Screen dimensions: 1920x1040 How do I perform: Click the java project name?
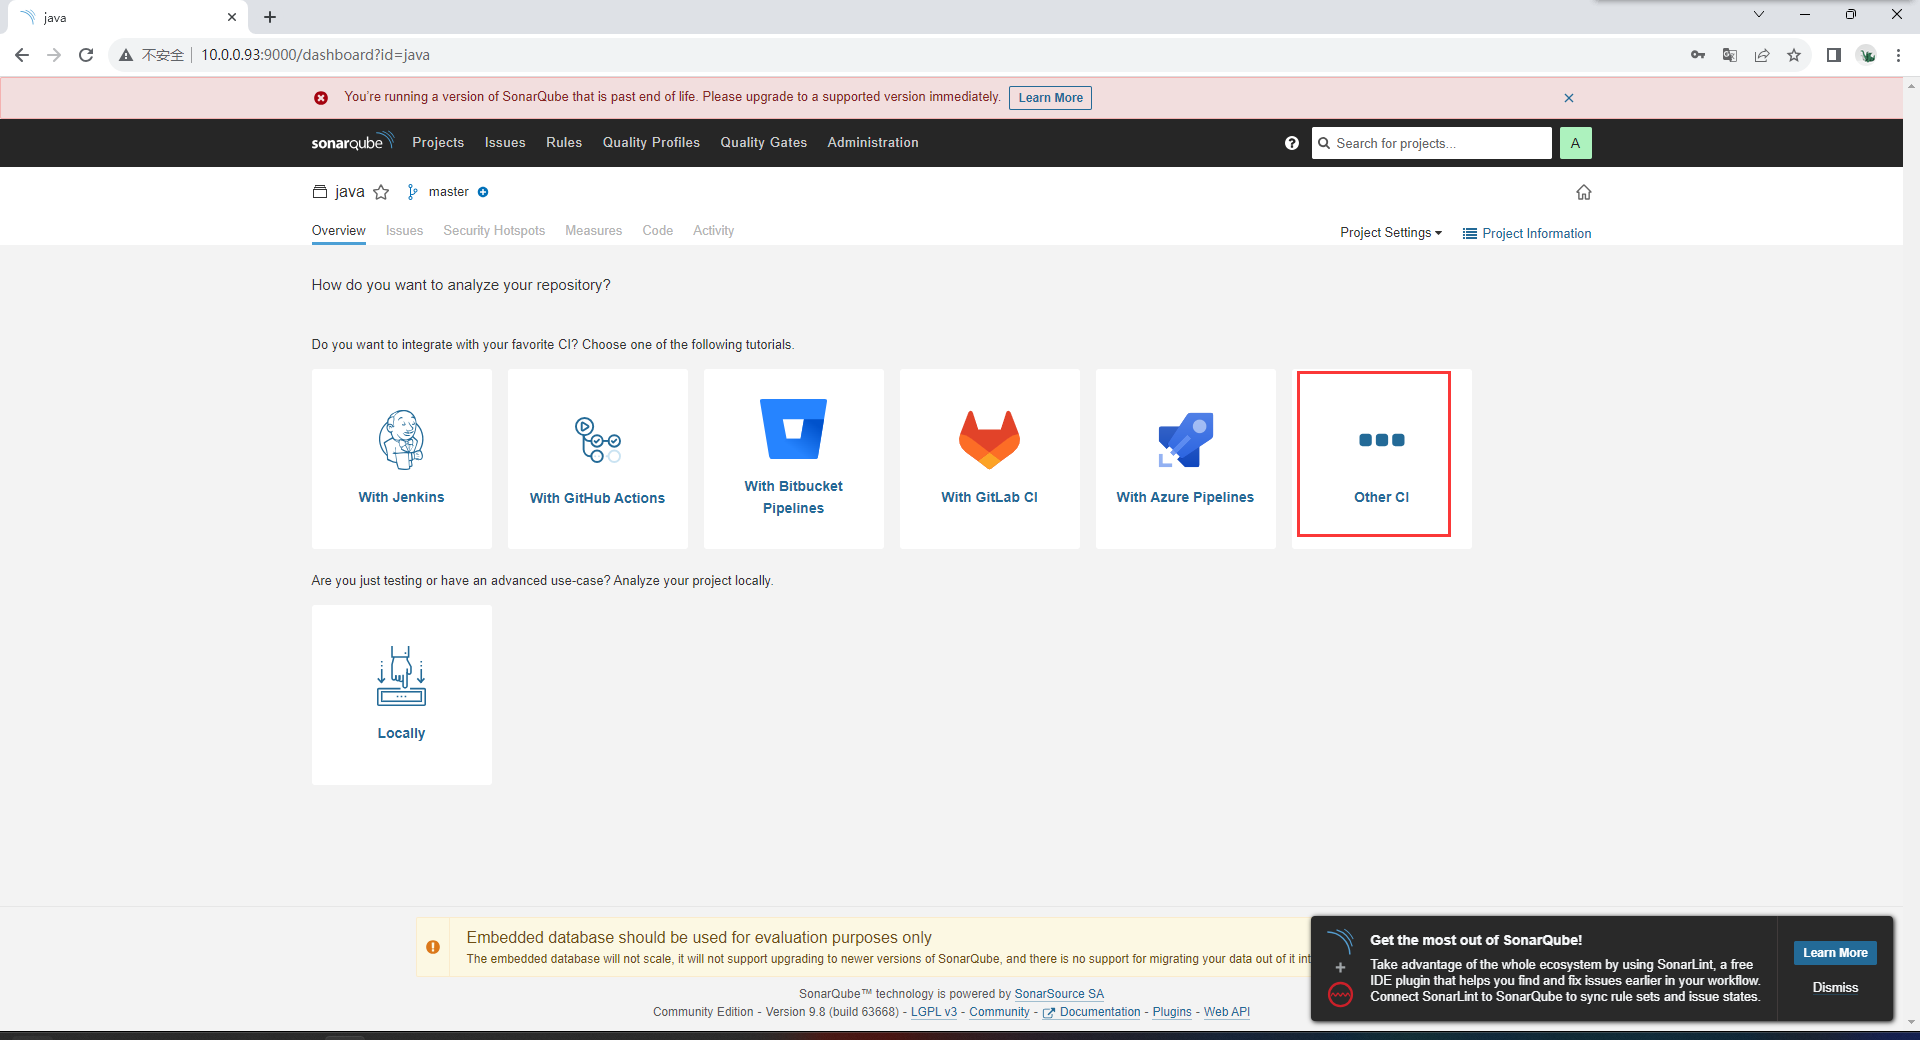click(349, 192)
